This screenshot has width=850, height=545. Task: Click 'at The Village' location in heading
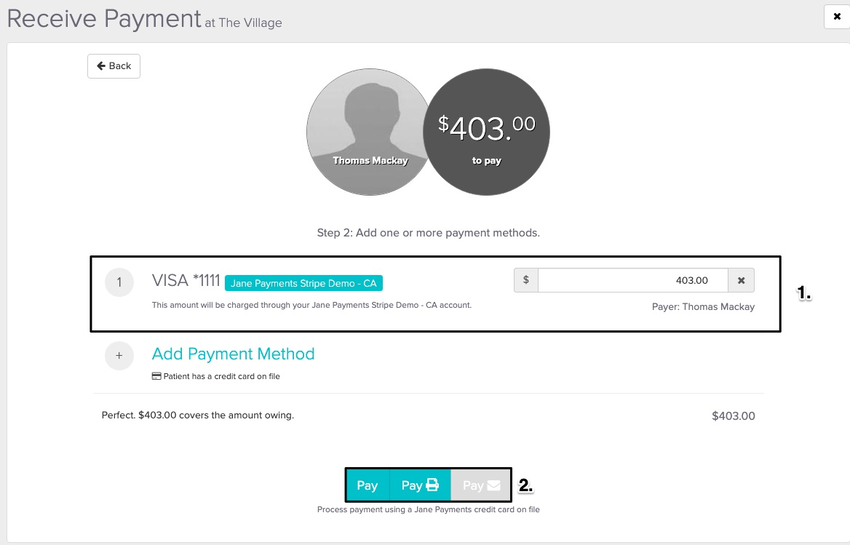click(243, 22)
